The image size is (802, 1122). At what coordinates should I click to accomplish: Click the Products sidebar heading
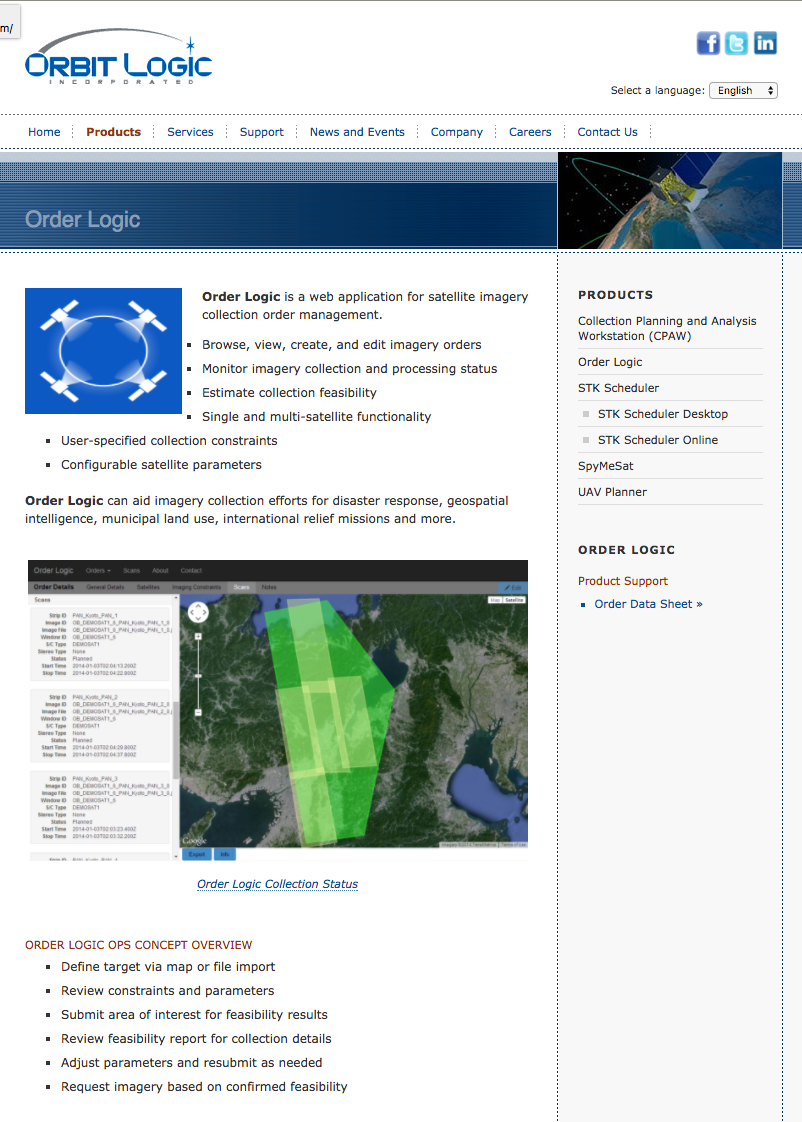[x=615, y=295]
